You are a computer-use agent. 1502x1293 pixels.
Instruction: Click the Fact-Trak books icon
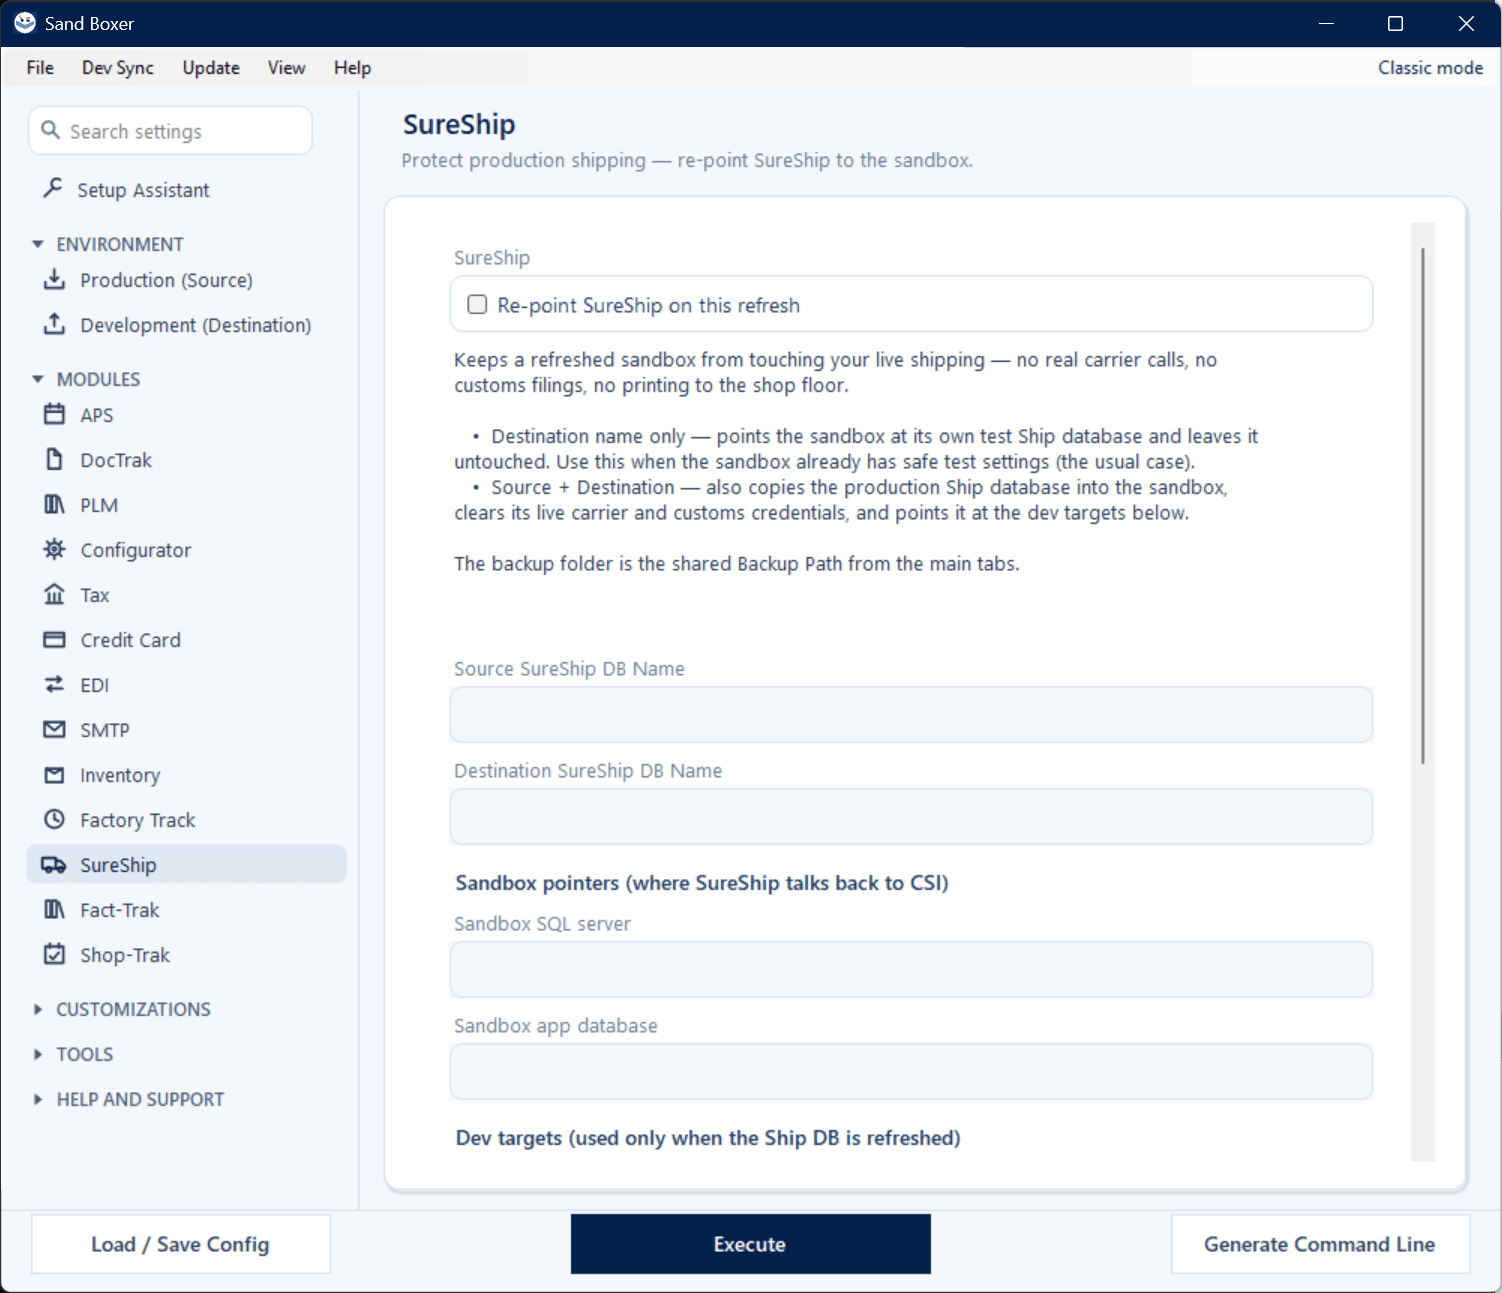click(55, 909)
